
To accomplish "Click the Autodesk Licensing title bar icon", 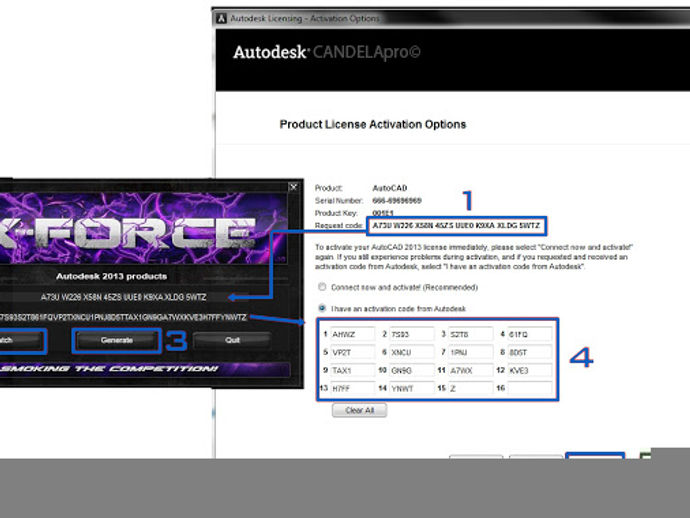I will click(221, 18).
